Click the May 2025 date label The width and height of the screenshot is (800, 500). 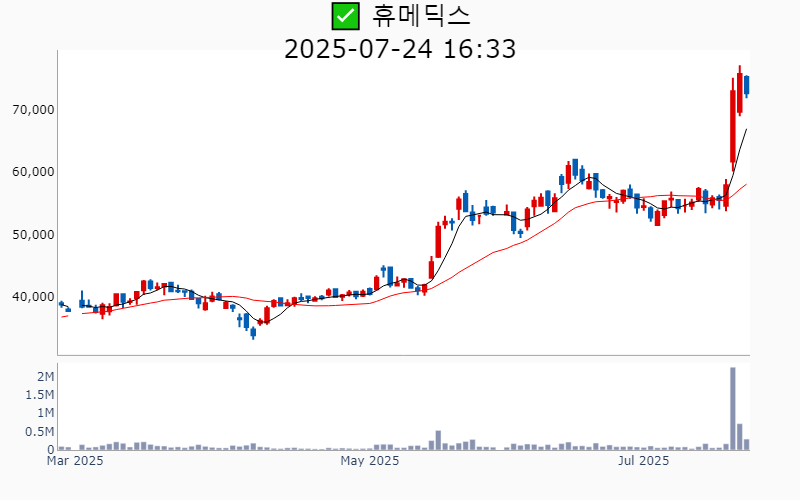[370, 461]
